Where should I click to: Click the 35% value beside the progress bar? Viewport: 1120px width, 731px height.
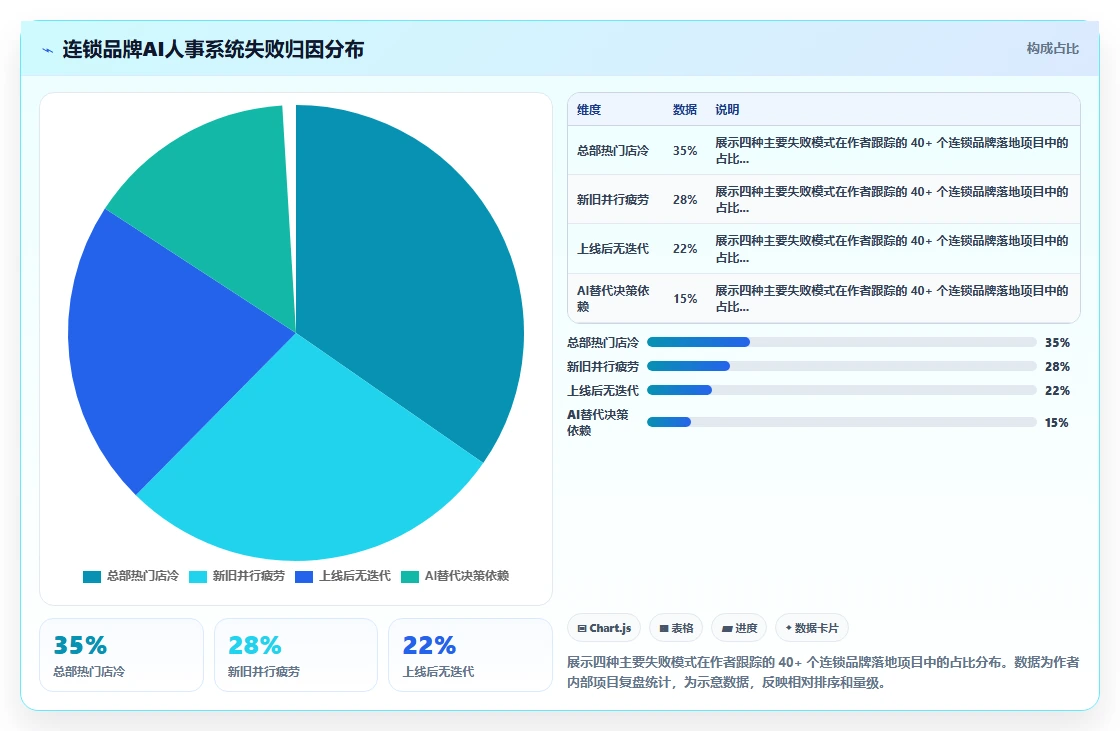(1056, 342)
